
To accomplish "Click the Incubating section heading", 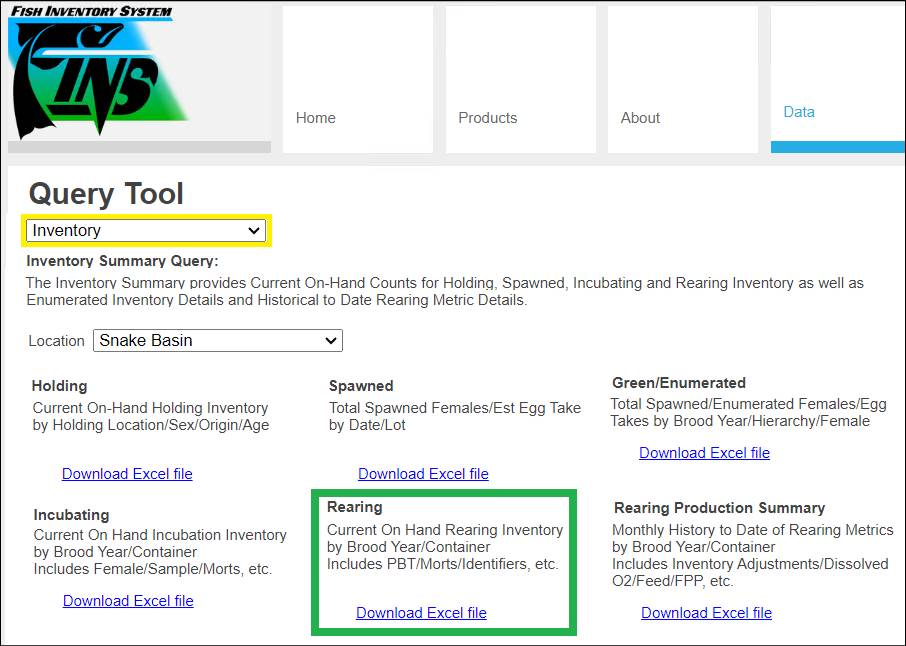I will click(x=72, y=515).
